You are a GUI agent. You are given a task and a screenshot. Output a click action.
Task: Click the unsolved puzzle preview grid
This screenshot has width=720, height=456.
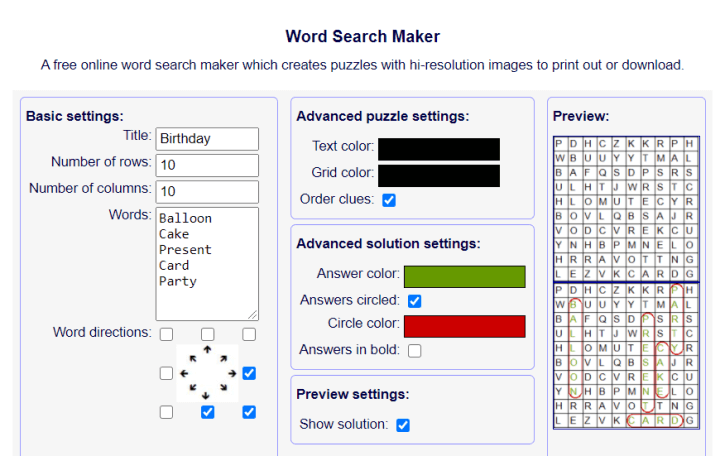[626, 208]
